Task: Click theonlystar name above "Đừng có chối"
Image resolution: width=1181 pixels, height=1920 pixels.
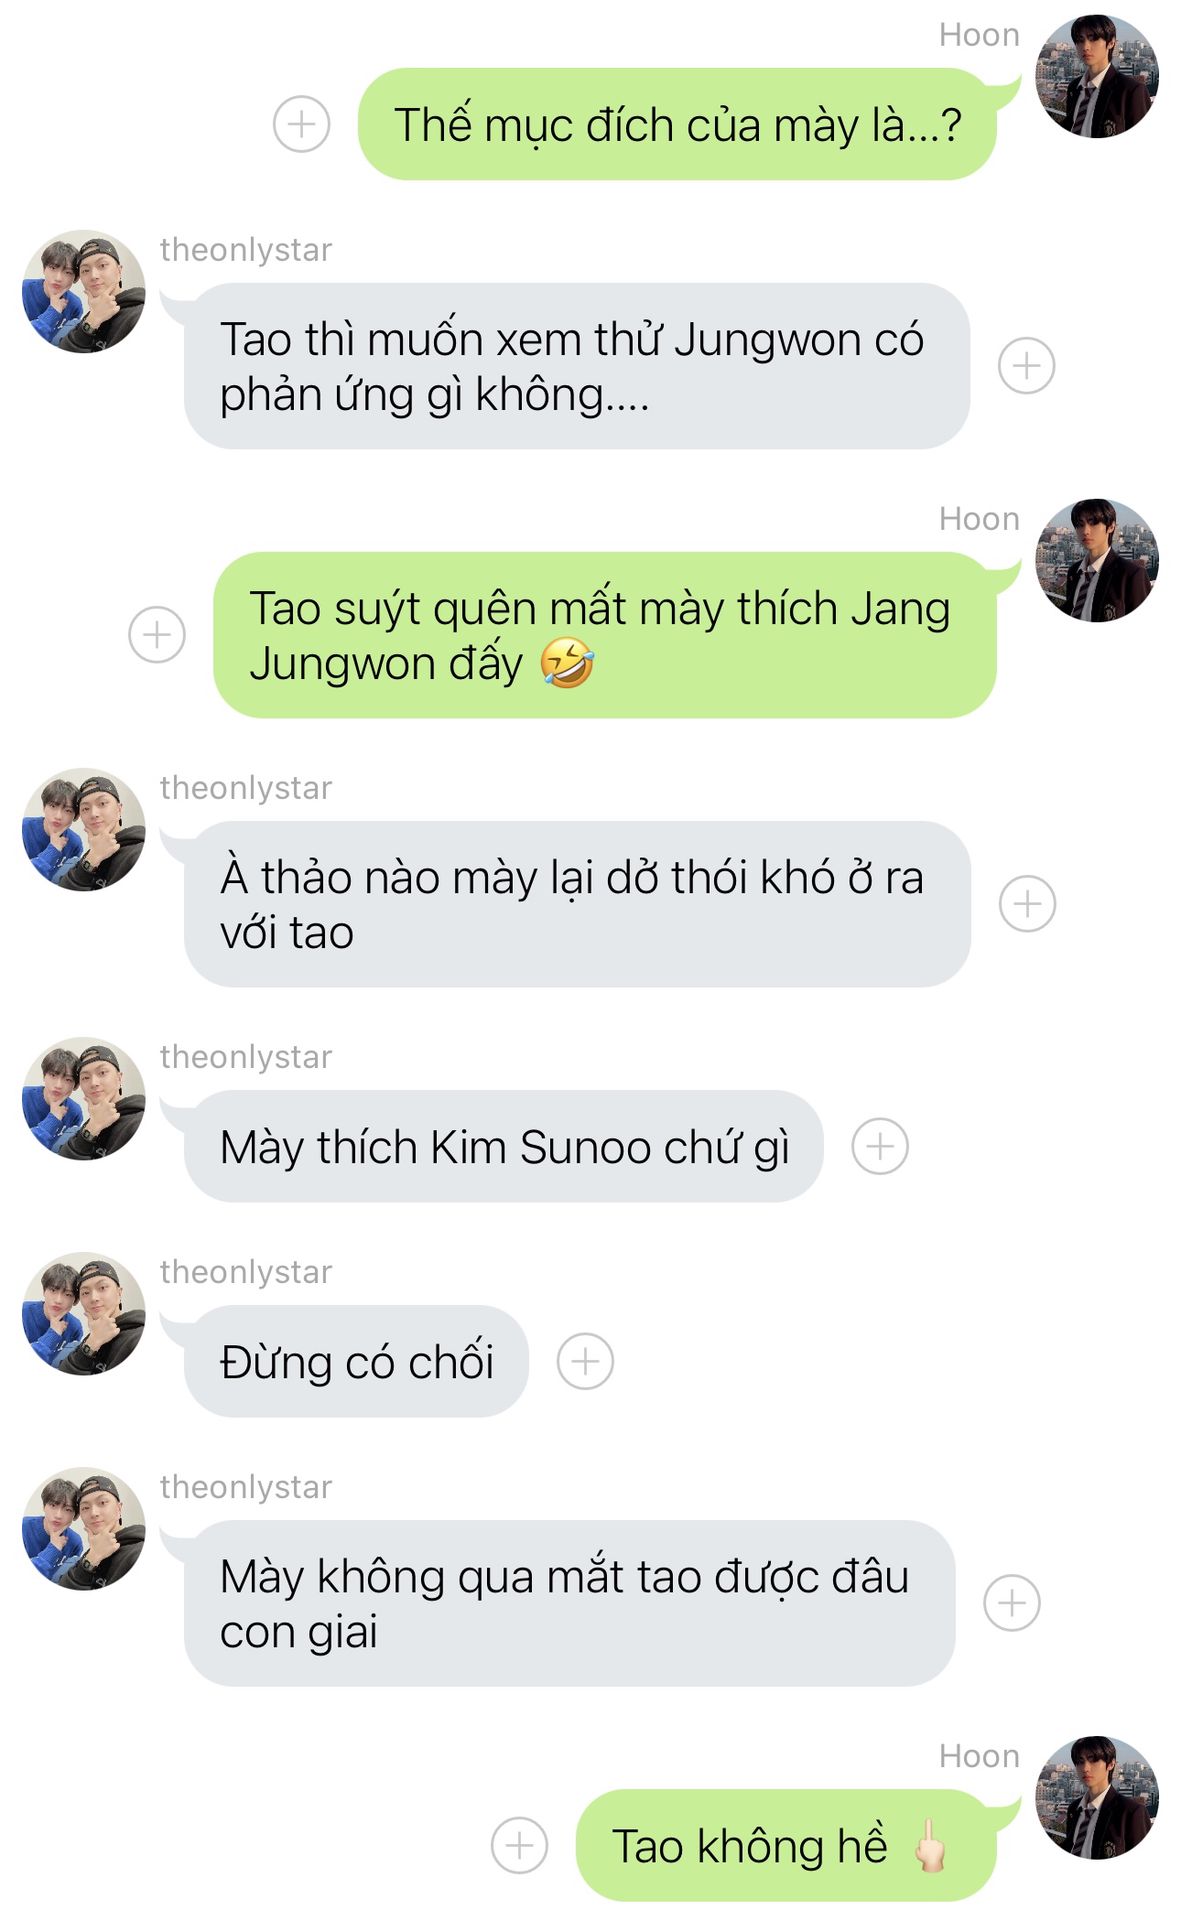Action: click(246, 1272)
